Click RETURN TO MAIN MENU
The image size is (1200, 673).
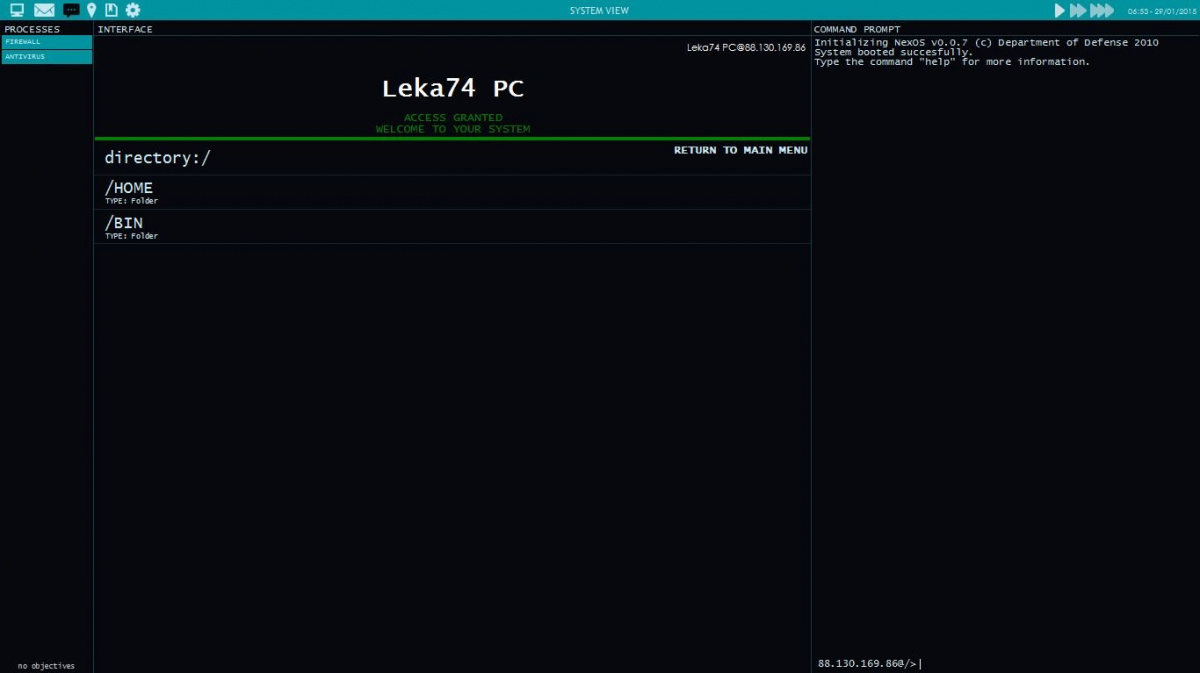click(x=740, y=150)
